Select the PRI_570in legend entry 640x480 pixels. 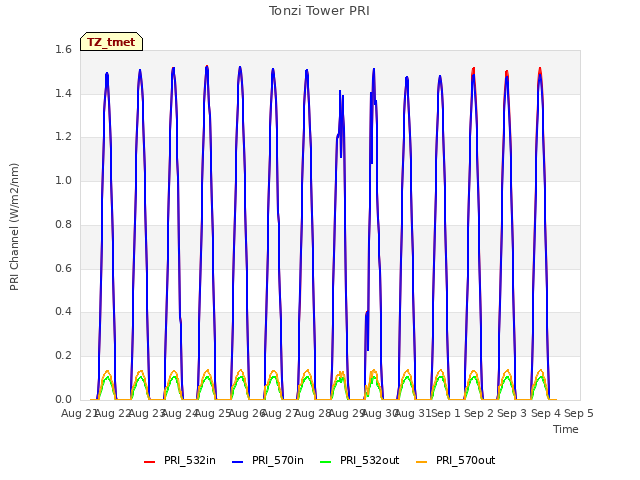point(268,460)
